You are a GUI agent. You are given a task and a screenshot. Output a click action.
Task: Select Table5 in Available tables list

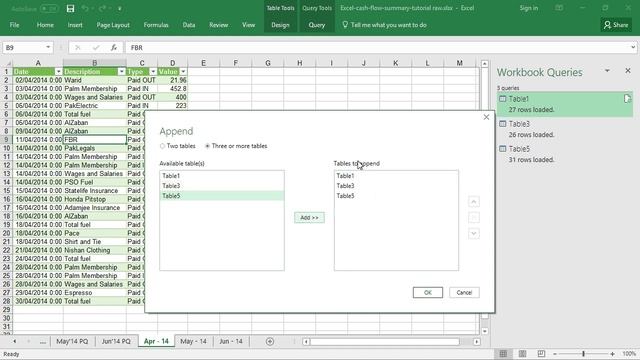point(222,196)
